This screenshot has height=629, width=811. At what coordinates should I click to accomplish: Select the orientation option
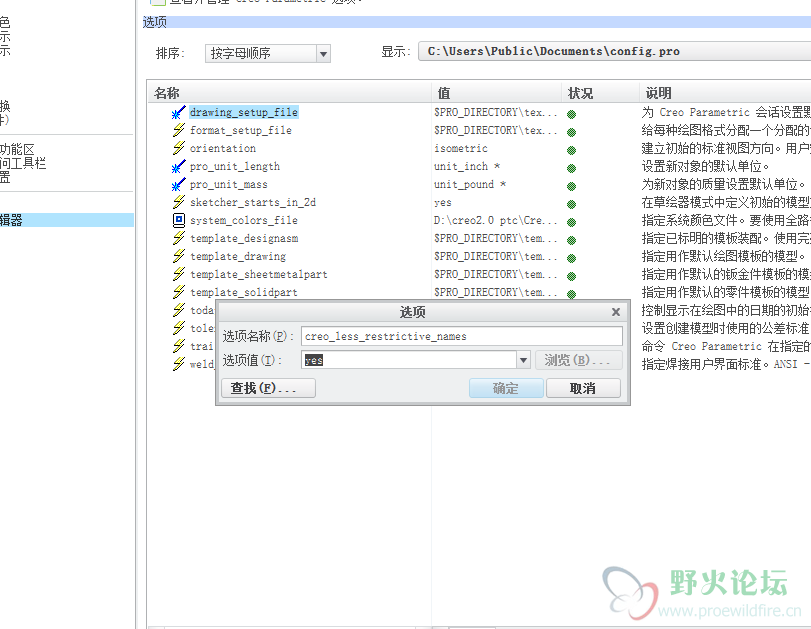coord(223,148)
